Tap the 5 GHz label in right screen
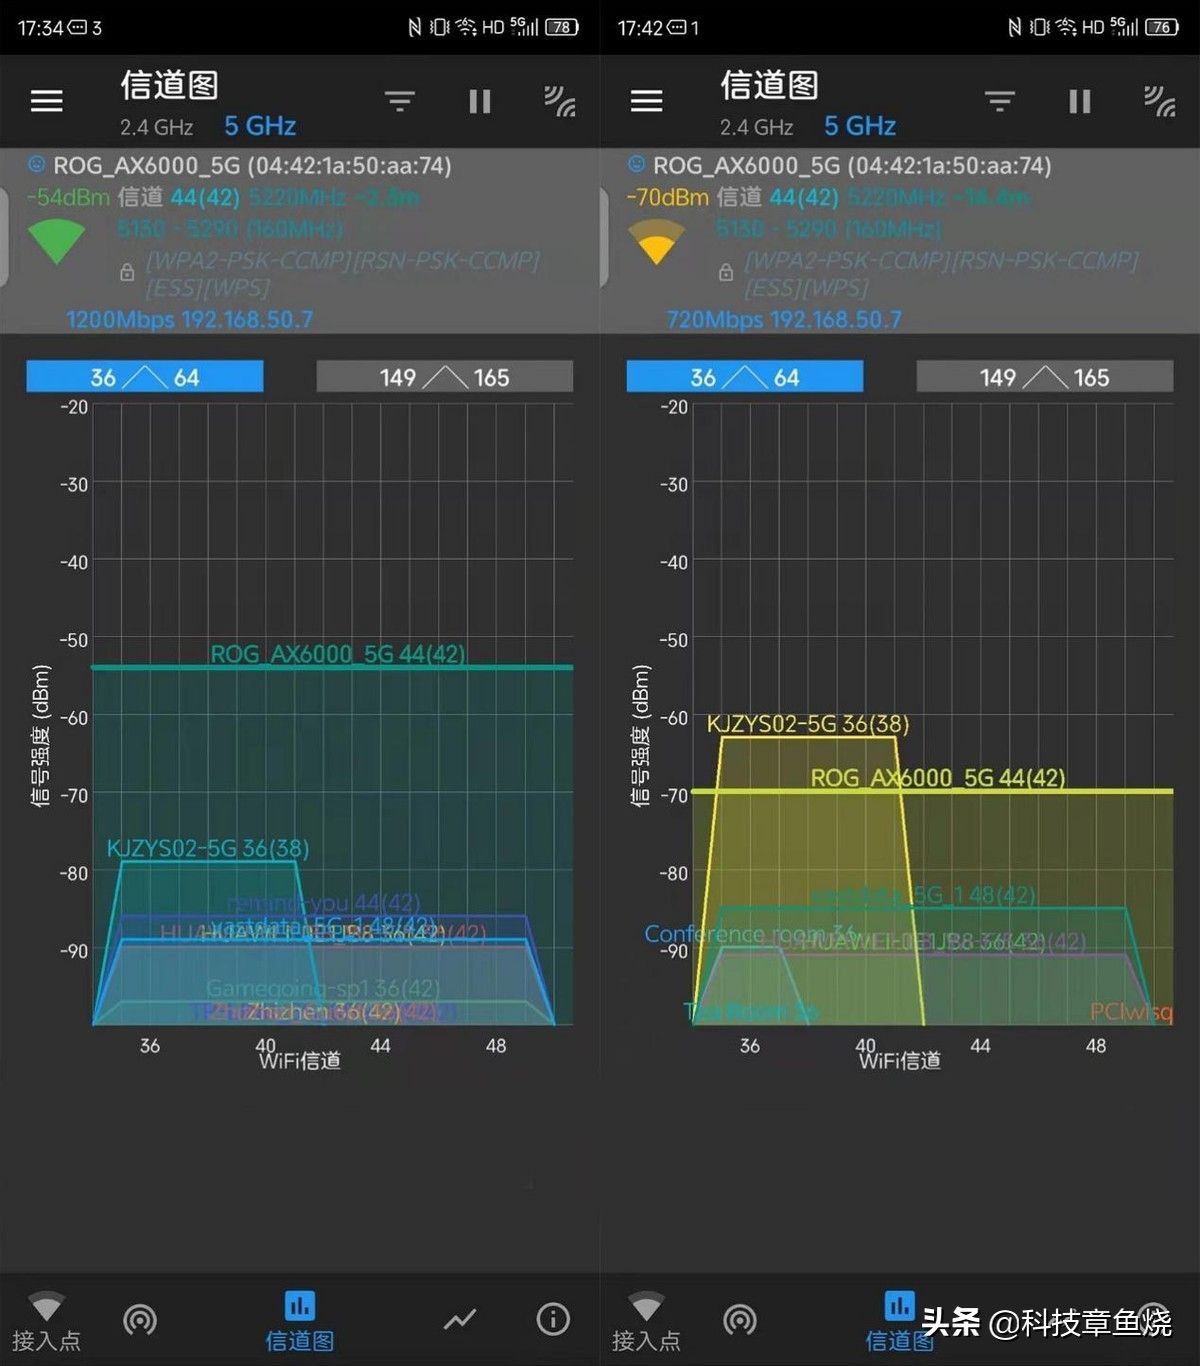The height and width of the screenshot is (1366, 1200). coord(860,126)
